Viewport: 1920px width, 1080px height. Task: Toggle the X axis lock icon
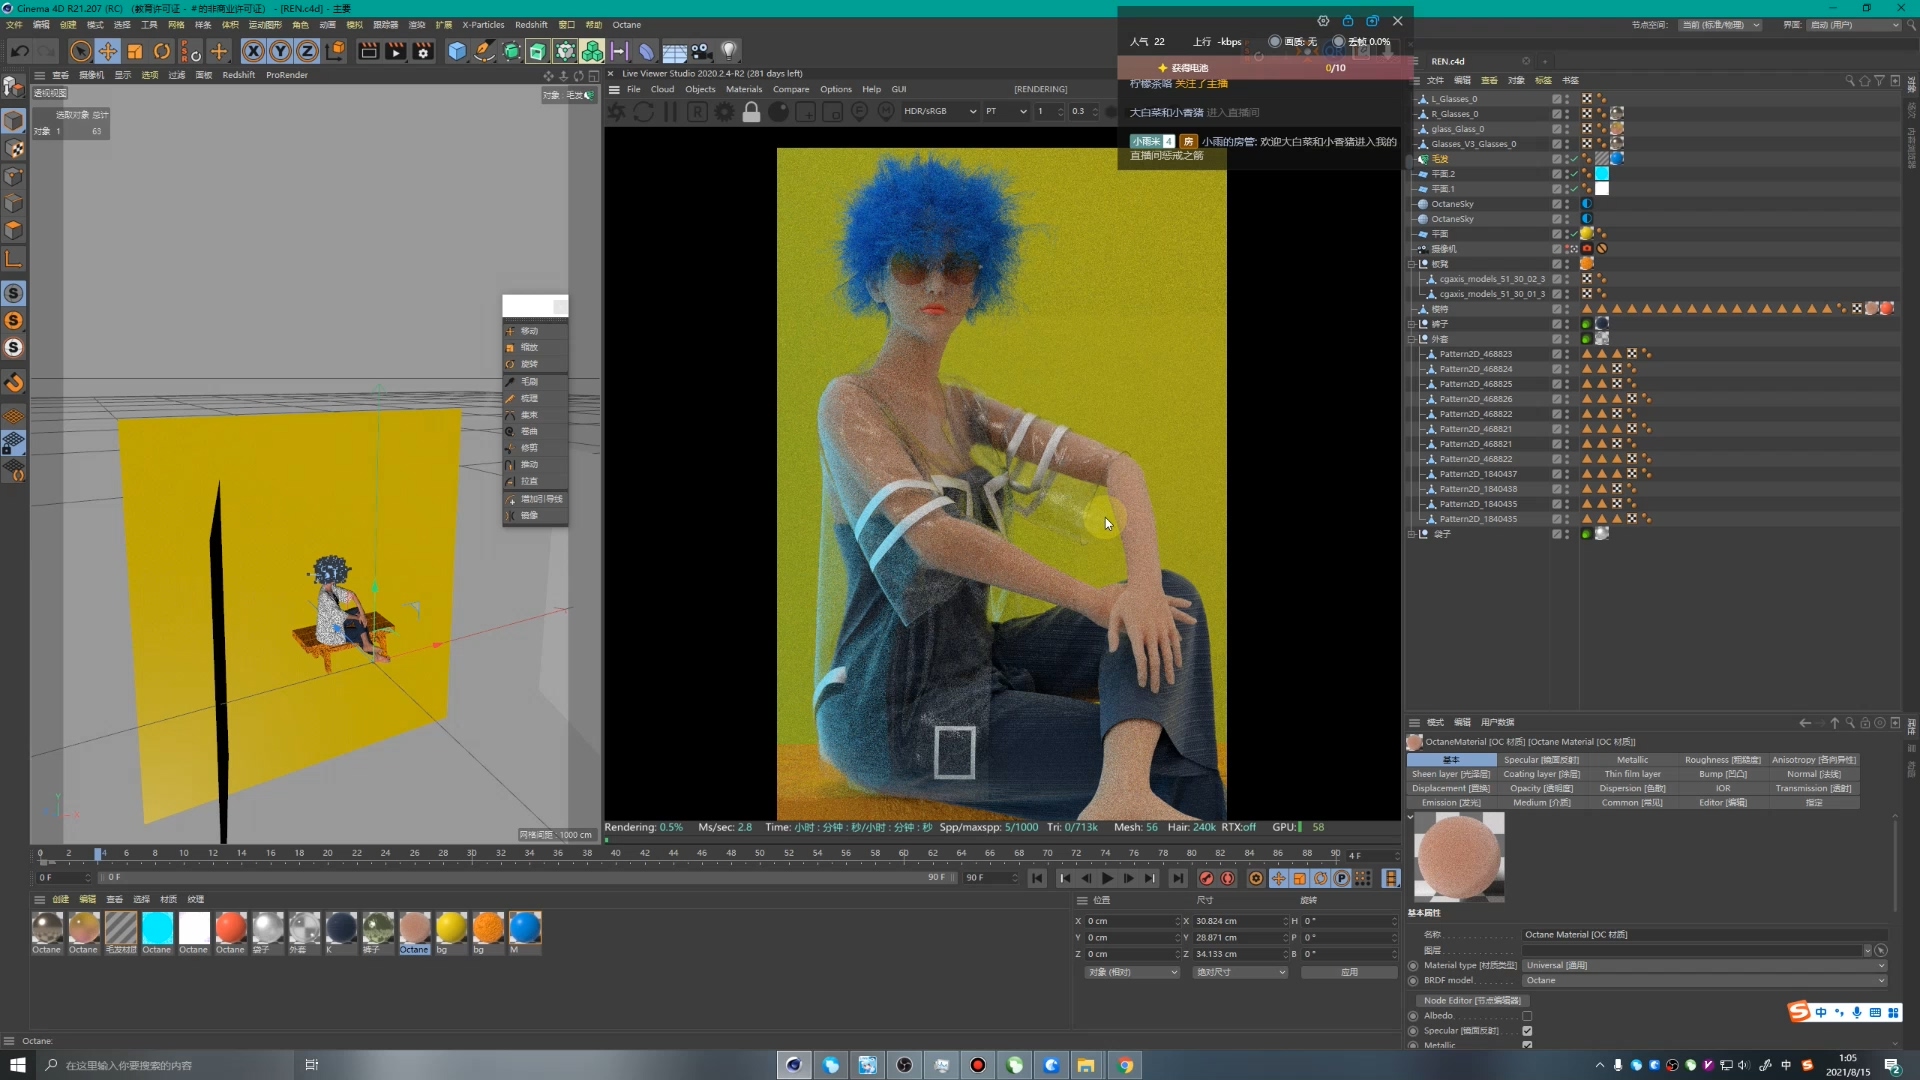[253, 51]
